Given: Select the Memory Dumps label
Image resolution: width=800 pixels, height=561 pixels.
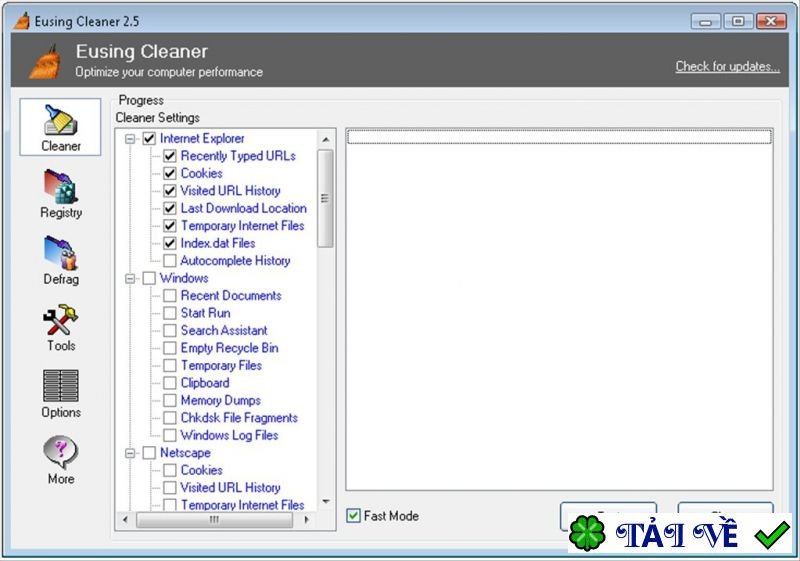Looking at the screenshot, I should click(x=221, y=400).
